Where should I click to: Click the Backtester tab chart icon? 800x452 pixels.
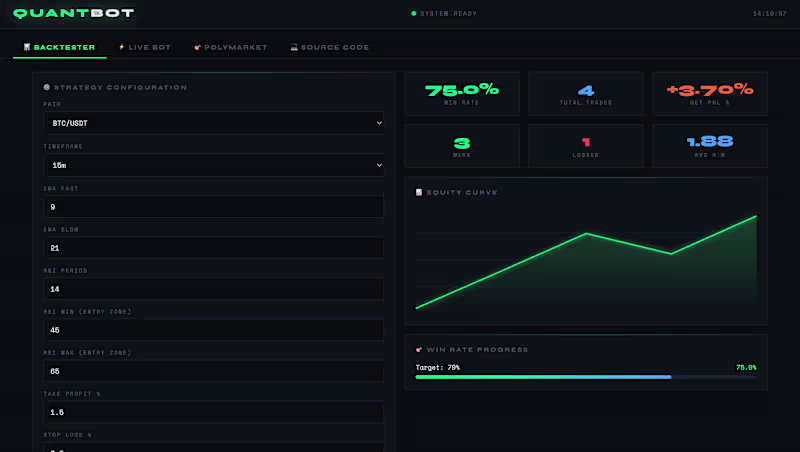point(27,47)
